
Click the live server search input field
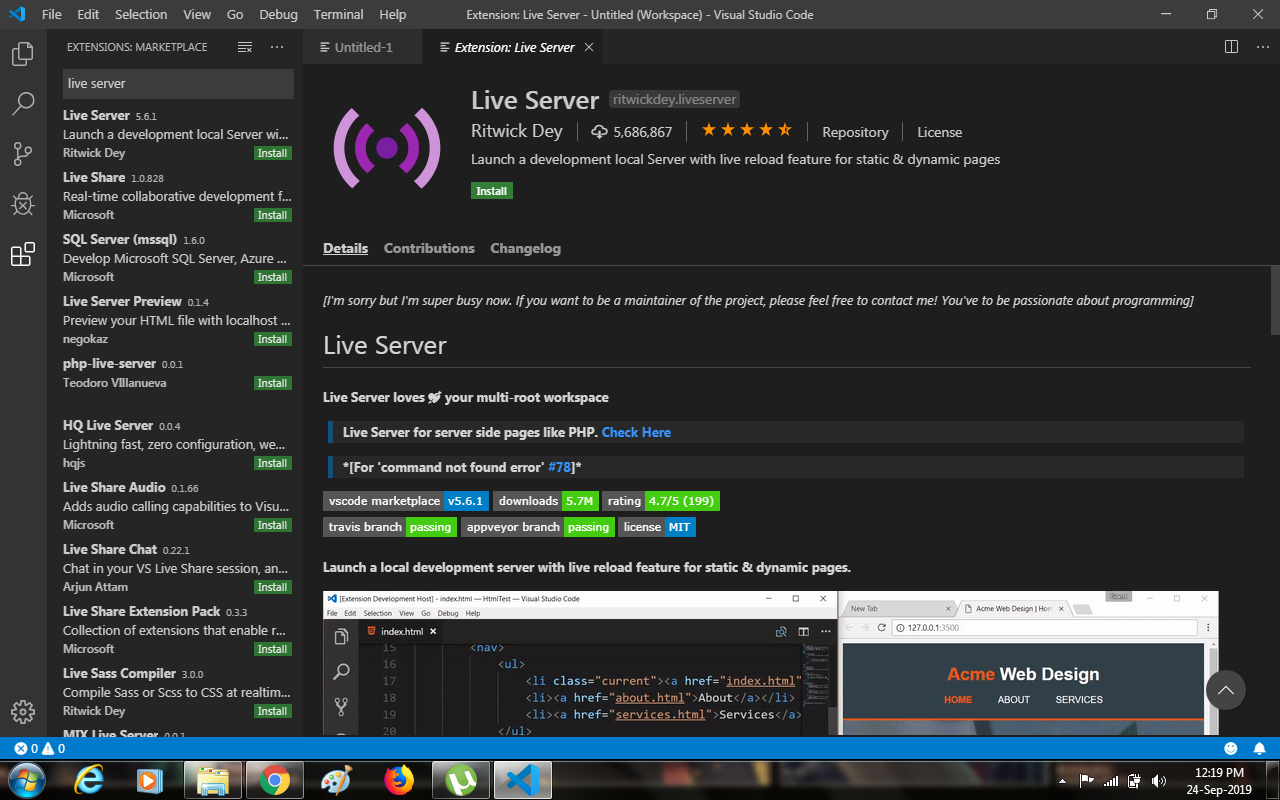[177, 83]
